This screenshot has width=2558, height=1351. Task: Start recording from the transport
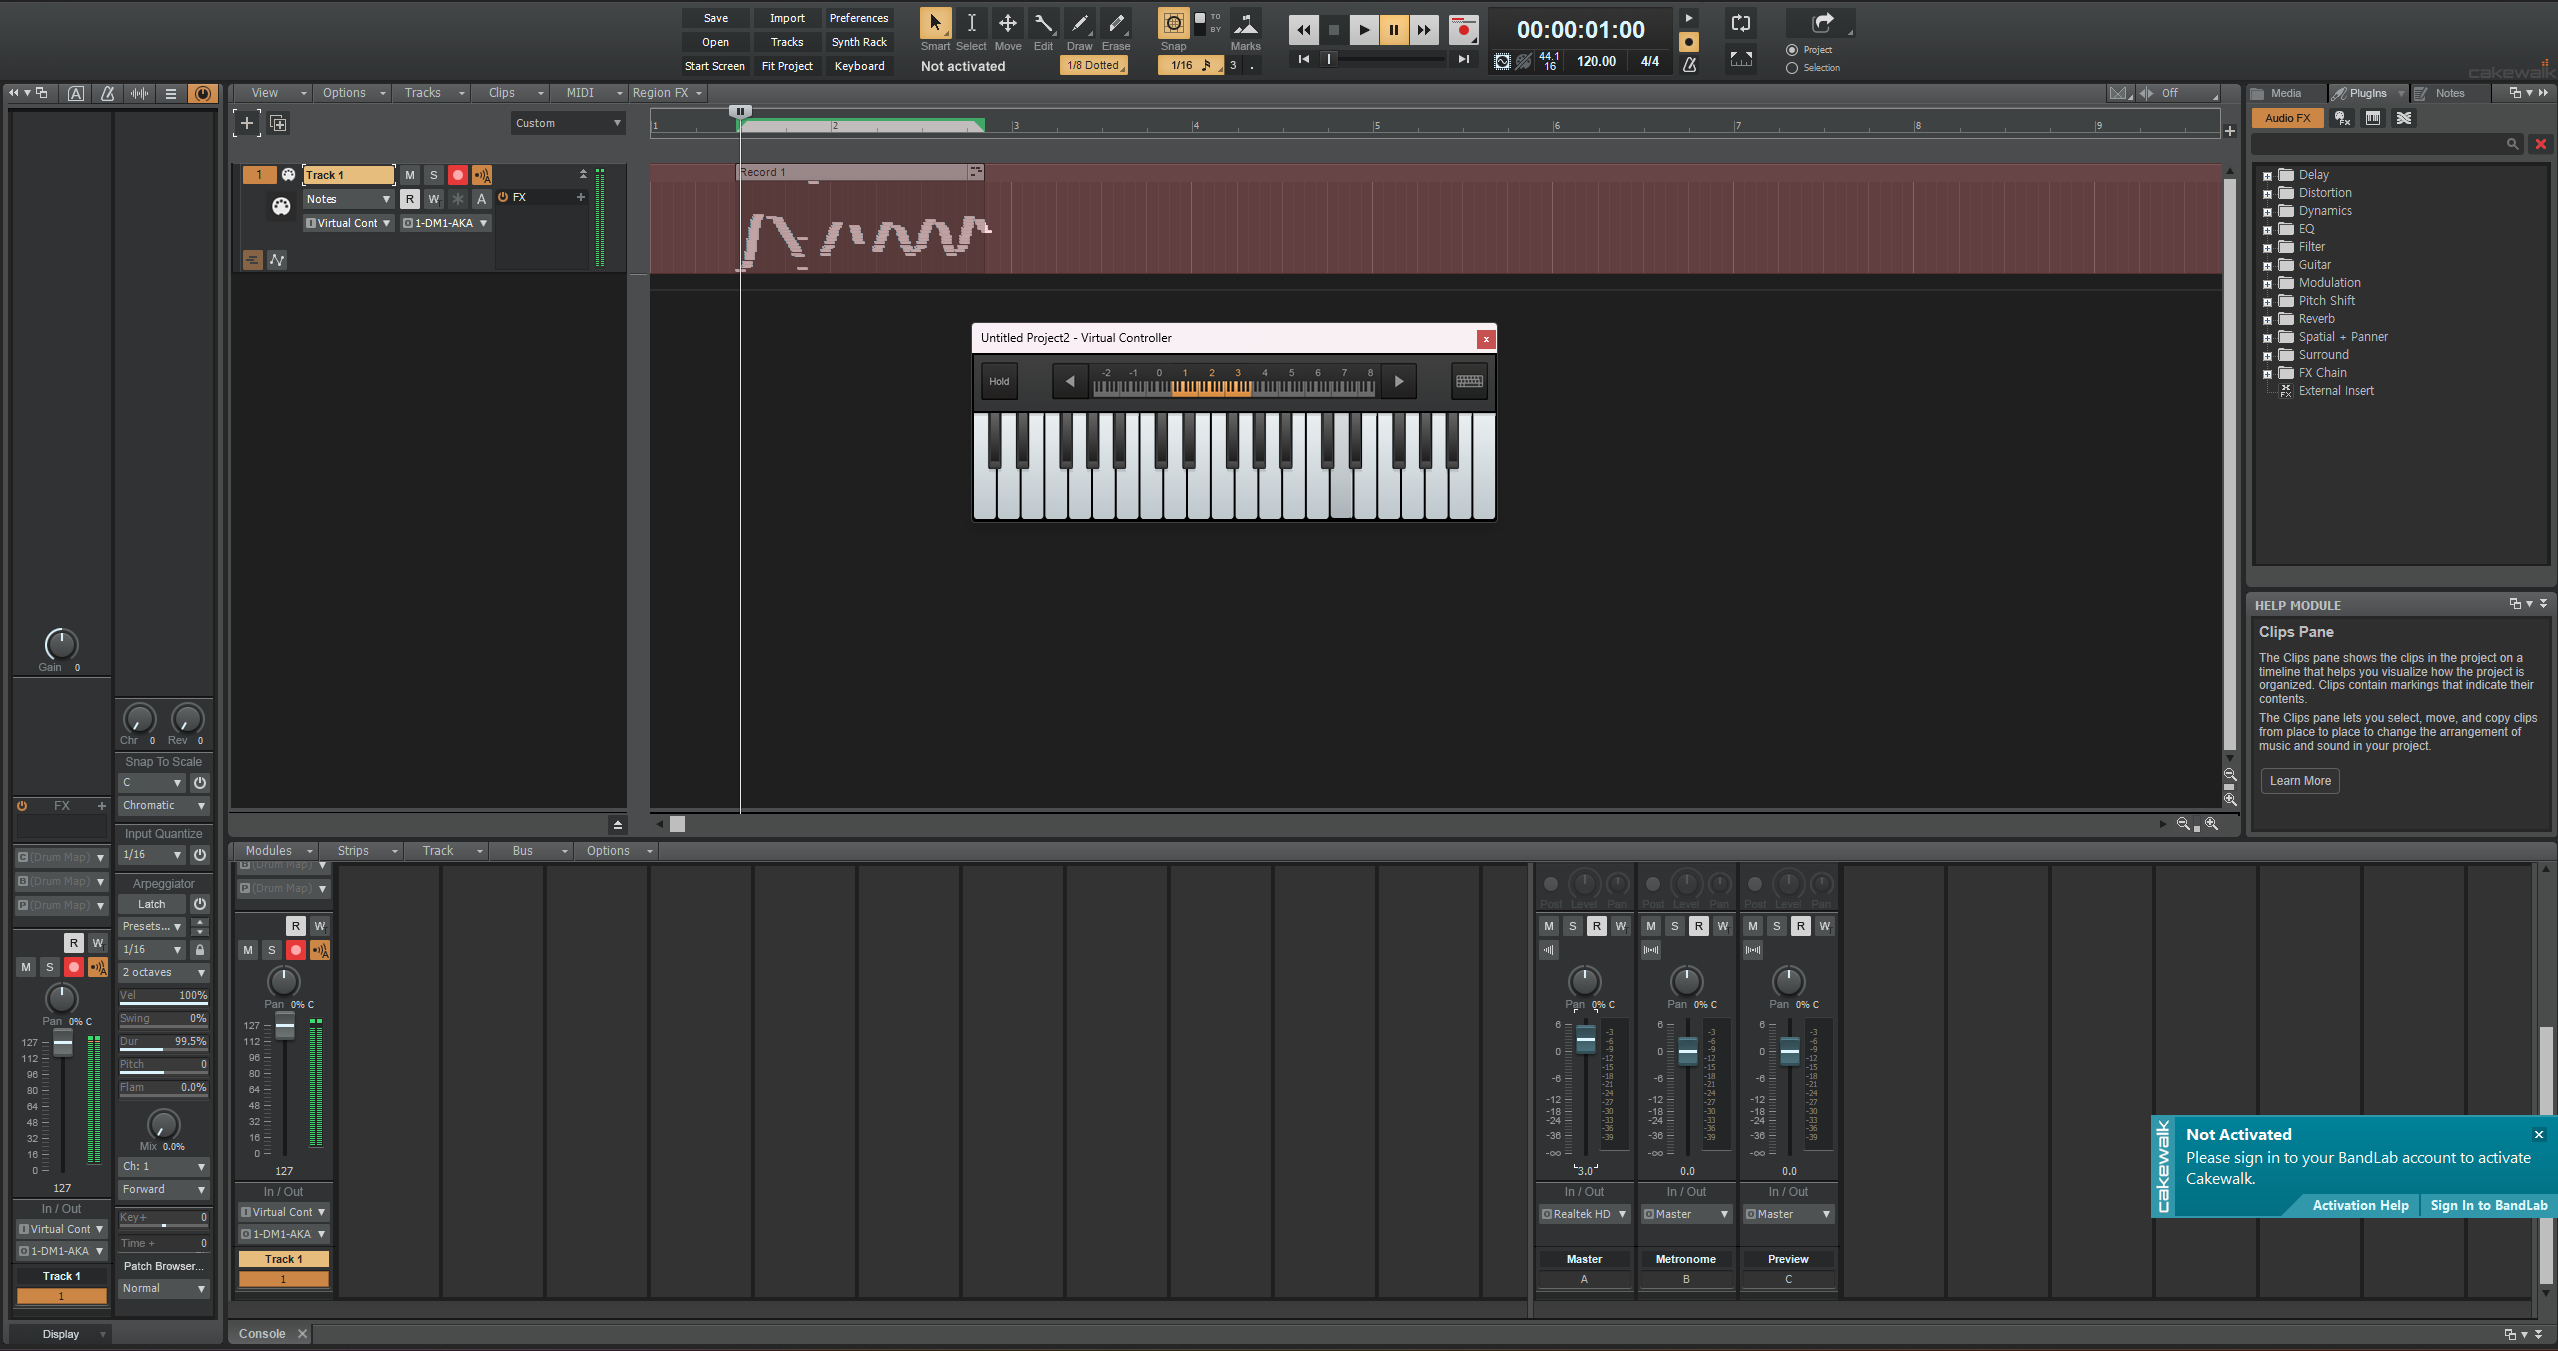point(1463,30)
